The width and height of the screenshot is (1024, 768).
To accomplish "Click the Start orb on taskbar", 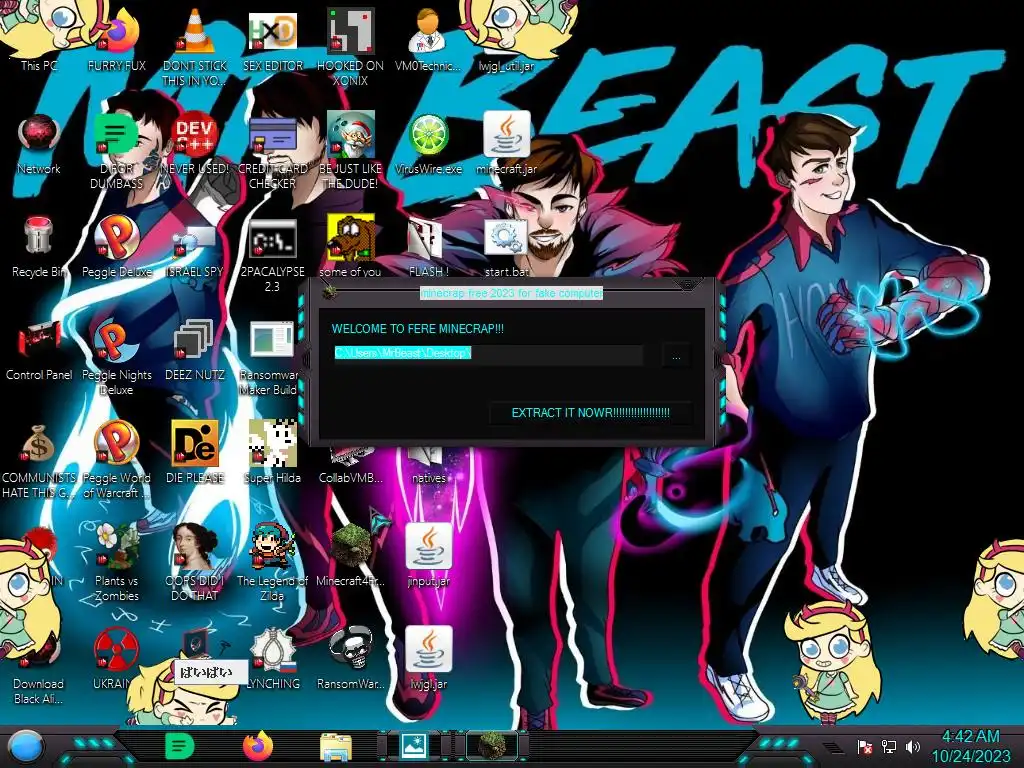I will click(27, 746).
